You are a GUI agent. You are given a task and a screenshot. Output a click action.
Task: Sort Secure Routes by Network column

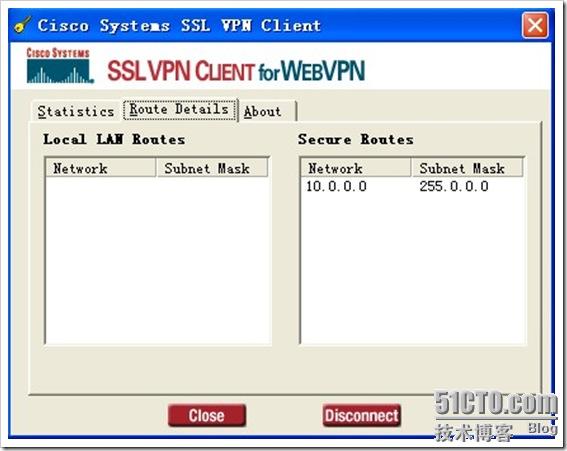356,168
